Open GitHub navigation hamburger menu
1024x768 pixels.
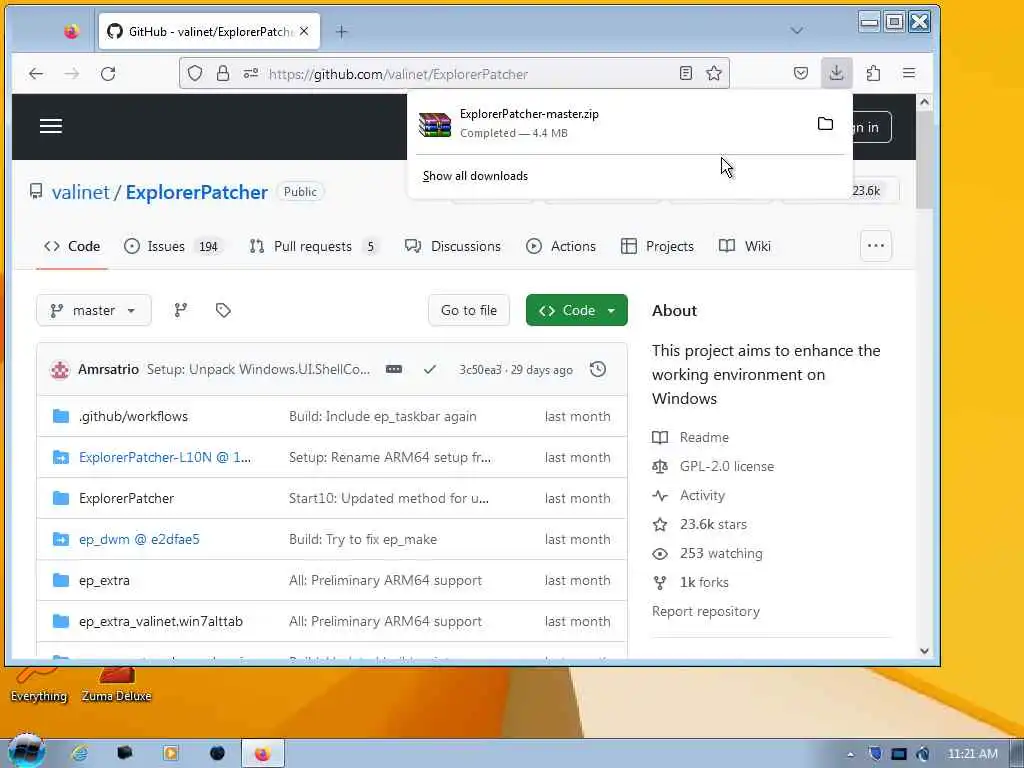pyautogui.click(x=51, y=126)
